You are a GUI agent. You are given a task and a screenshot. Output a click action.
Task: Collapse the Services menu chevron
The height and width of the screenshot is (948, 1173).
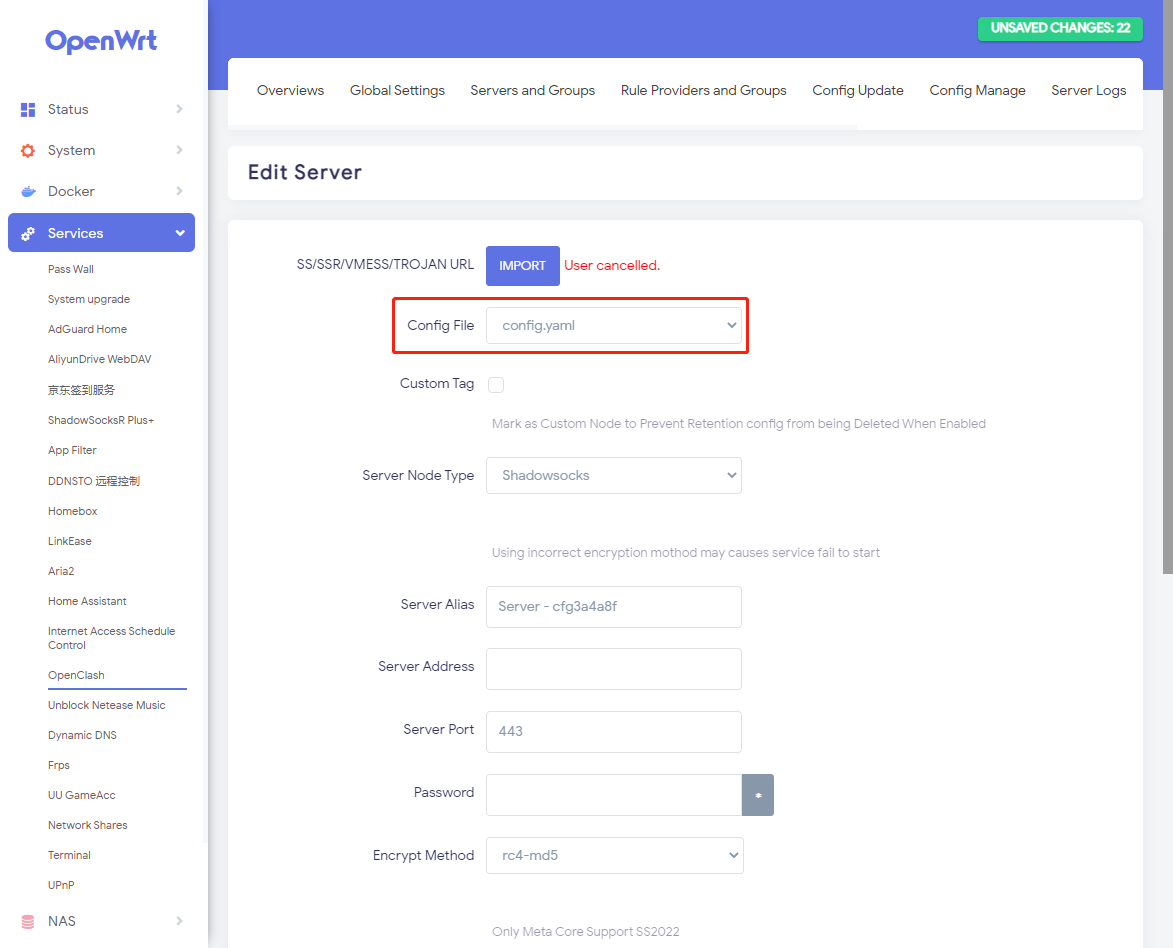coord(180,233)
